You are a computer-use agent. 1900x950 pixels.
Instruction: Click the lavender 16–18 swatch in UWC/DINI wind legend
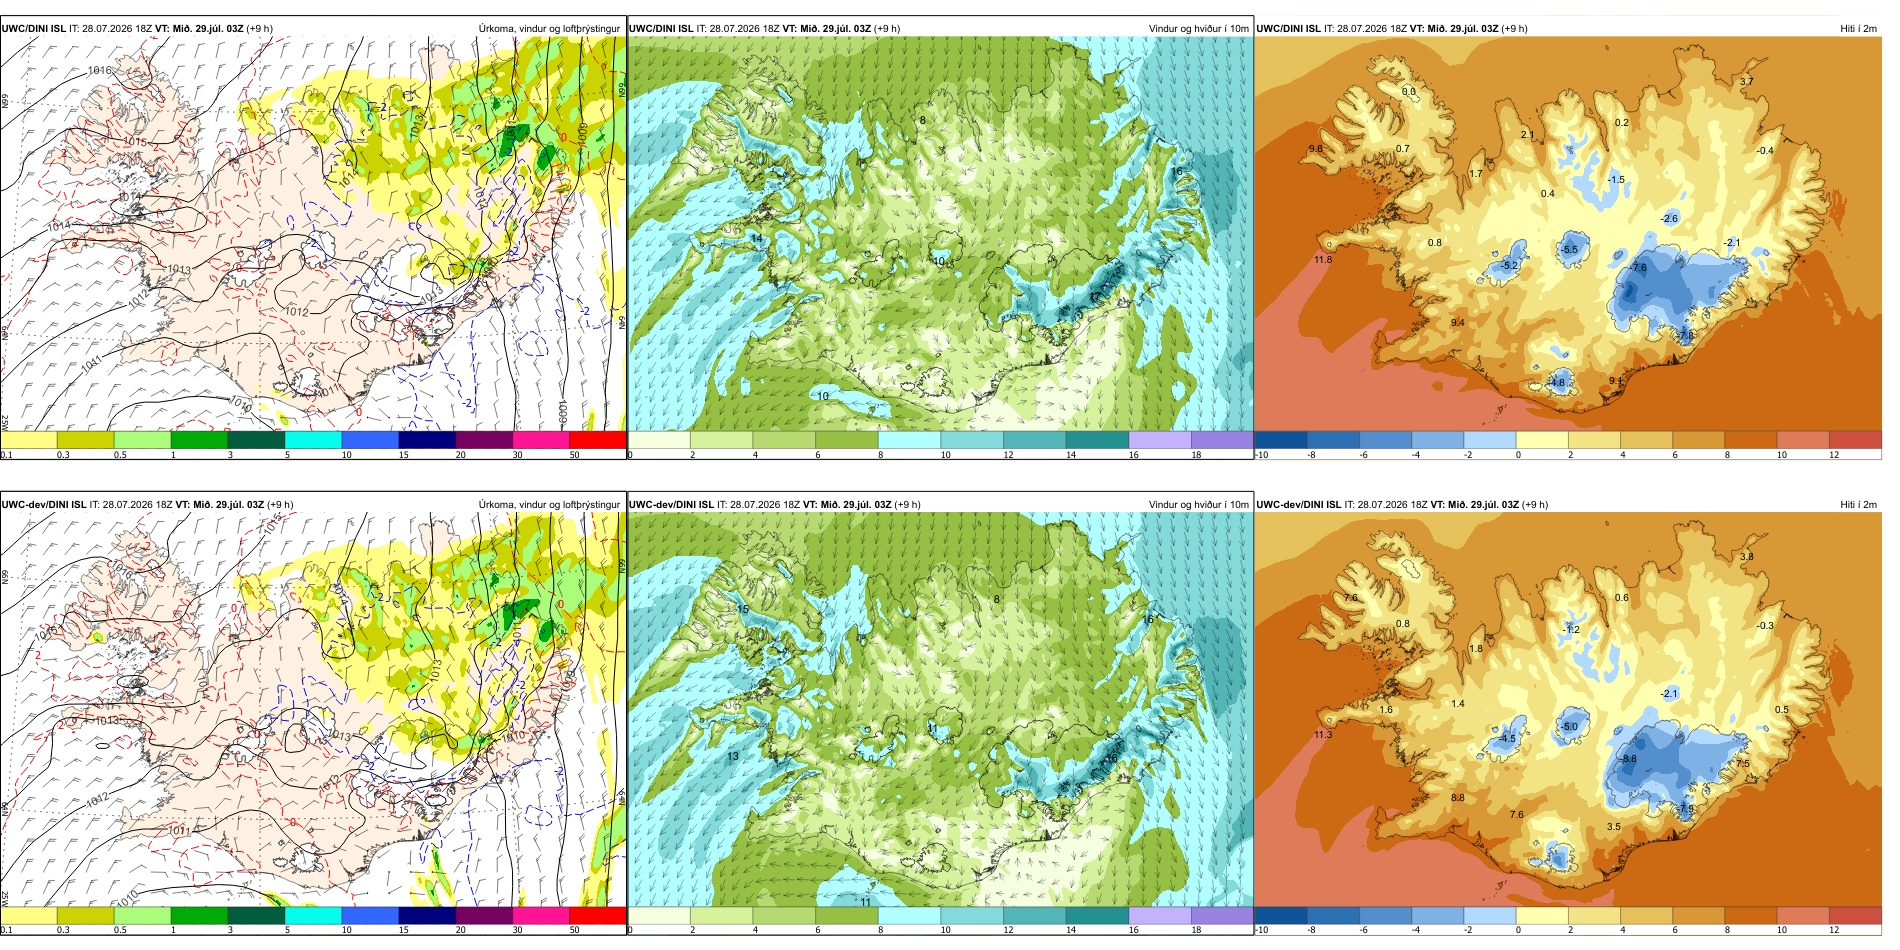coord(1160,440)
